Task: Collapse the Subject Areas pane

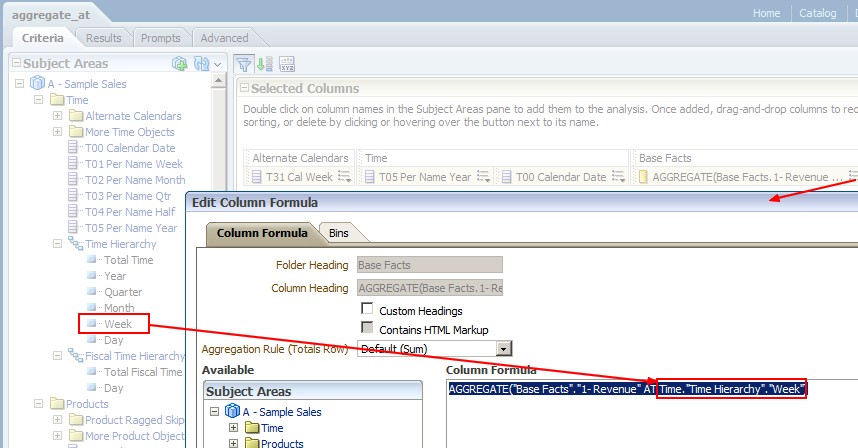Action: coord(16,63)
